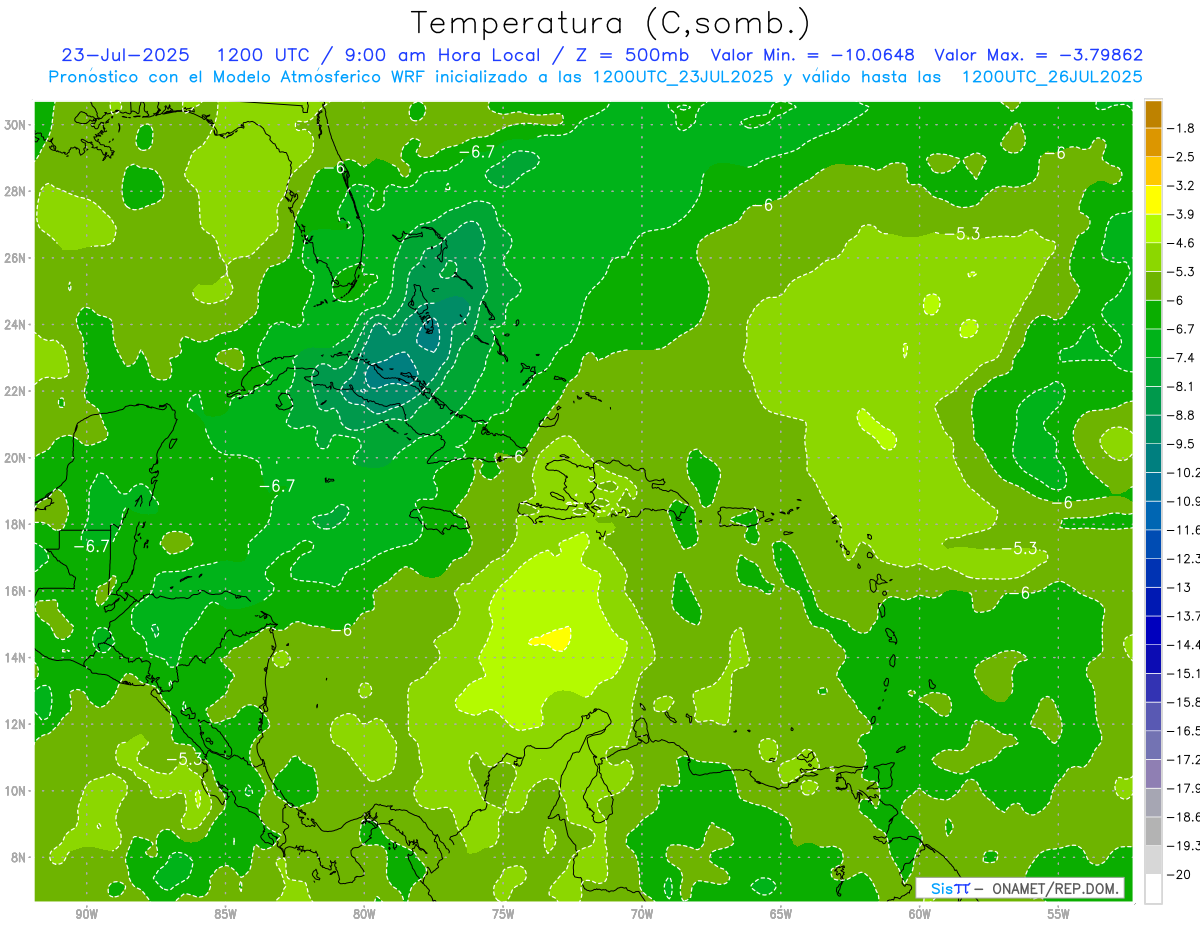
Task: Click the light gray swatch between -19.3 and -20
Action: 1153,860
